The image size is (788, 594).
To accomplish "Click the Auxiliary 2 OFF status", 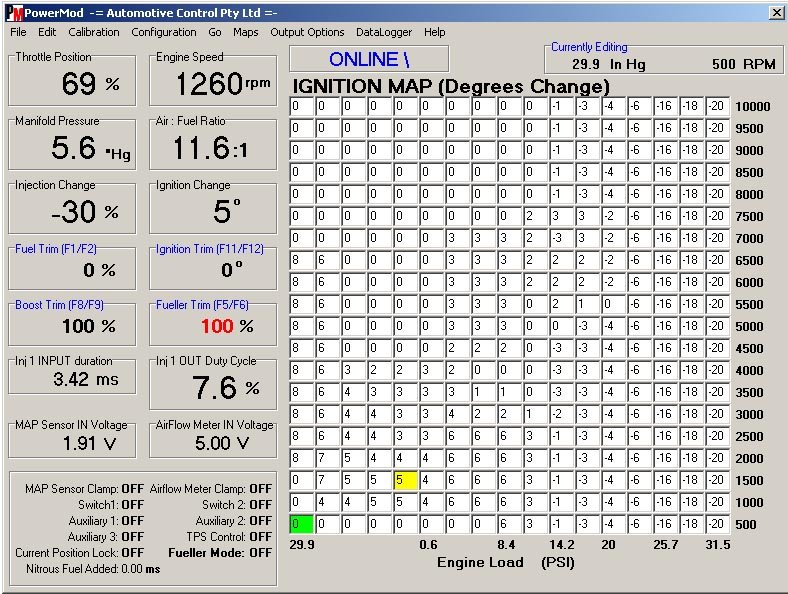I will pyautogui.click(x=261, y=521).
